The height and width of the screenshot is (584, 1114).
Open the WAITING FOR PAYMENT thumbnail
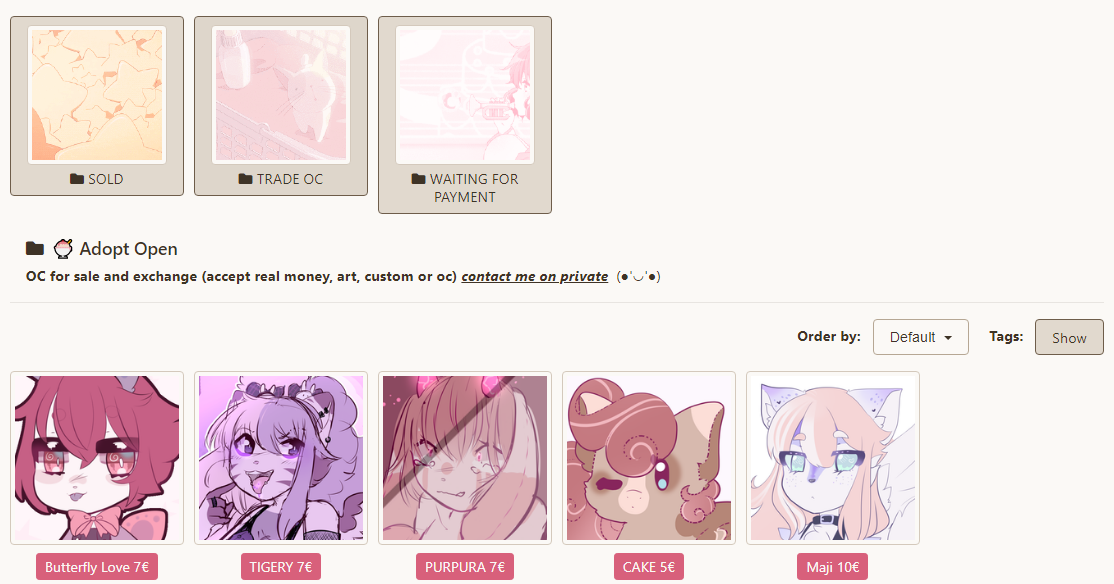click(x=465, y=95)
